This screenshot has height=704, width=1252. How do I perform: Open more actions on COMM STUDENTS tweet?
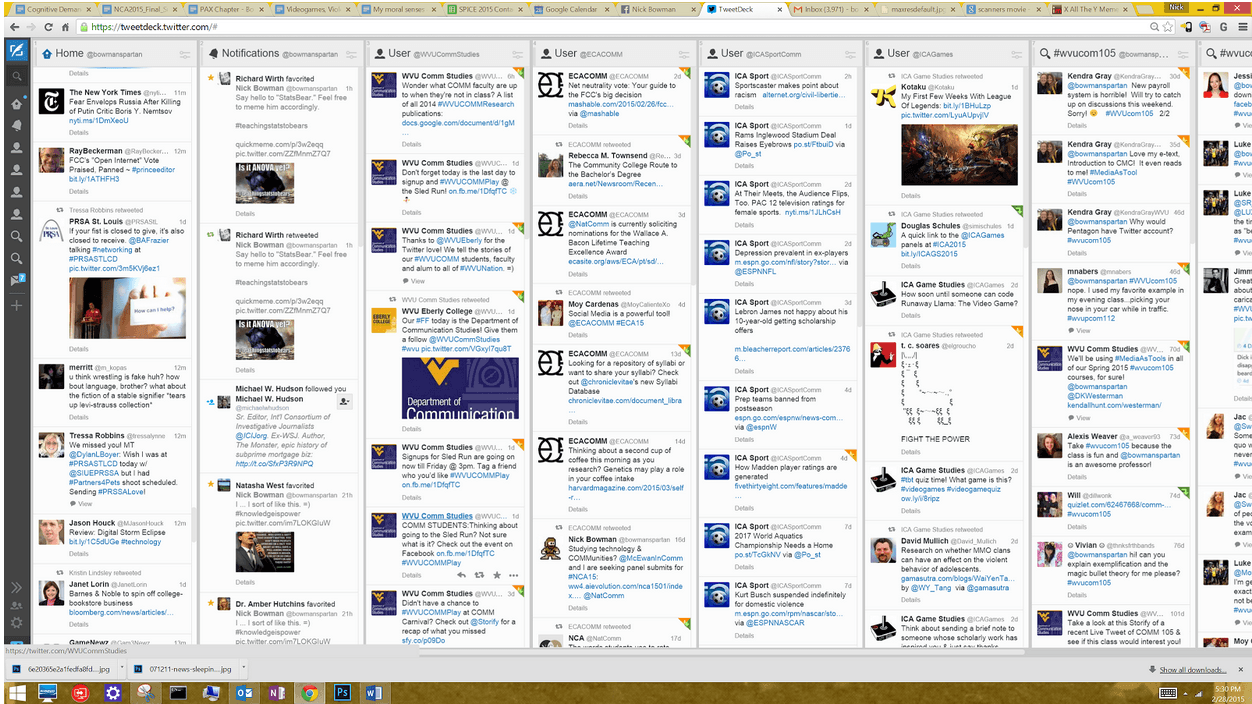click(x=514, y=576)
